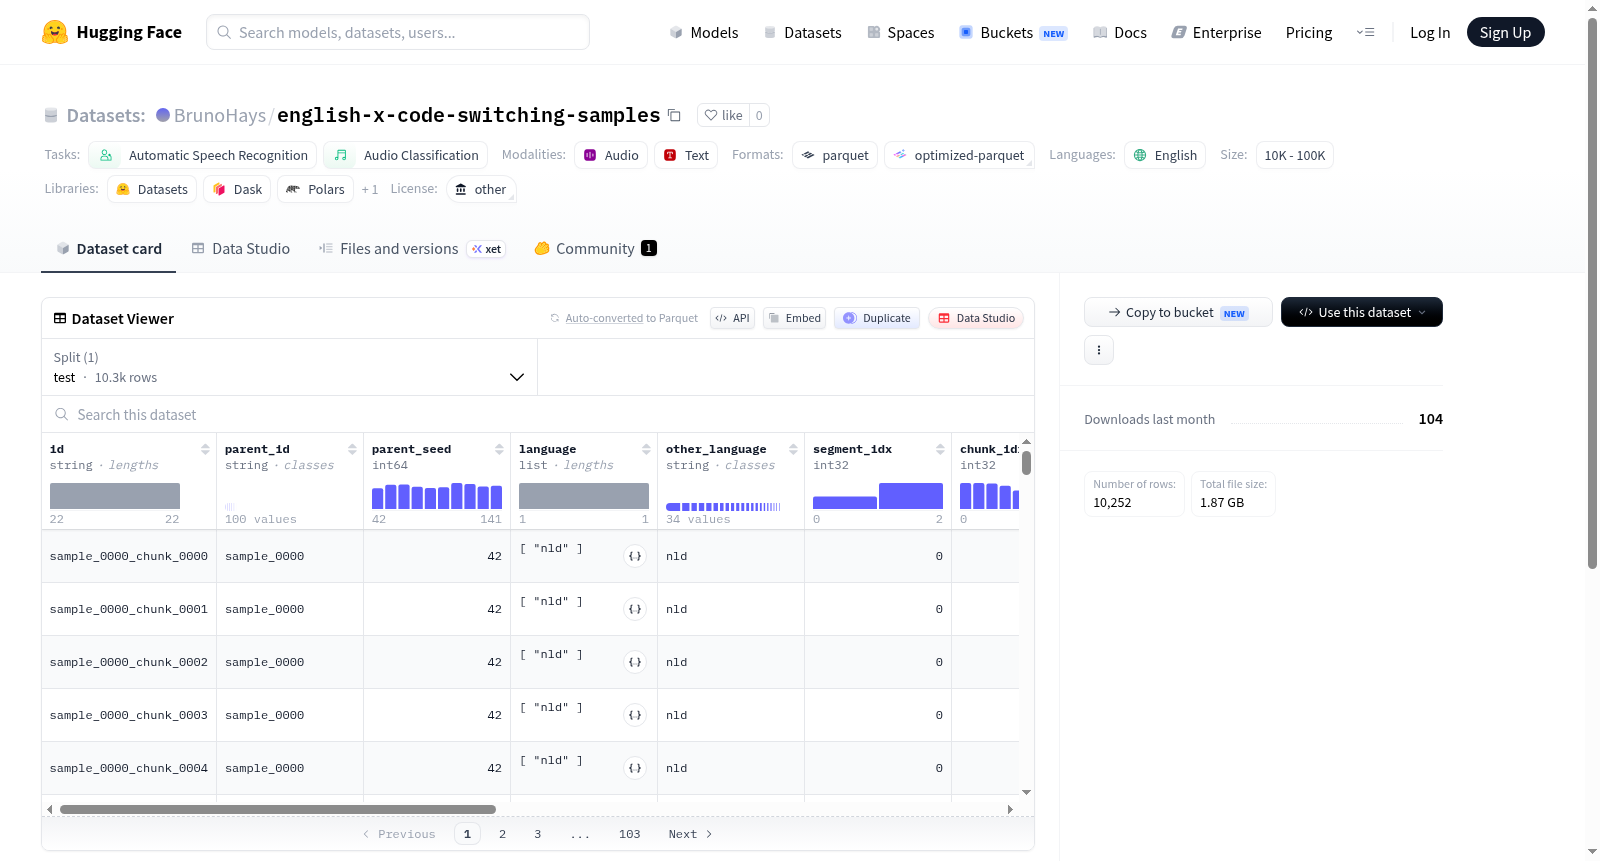Image resolution: width=1600 pixels, height=861 pixels.
Task: Click the BrunoHays user avatar
Action: [x=163, y=115]
